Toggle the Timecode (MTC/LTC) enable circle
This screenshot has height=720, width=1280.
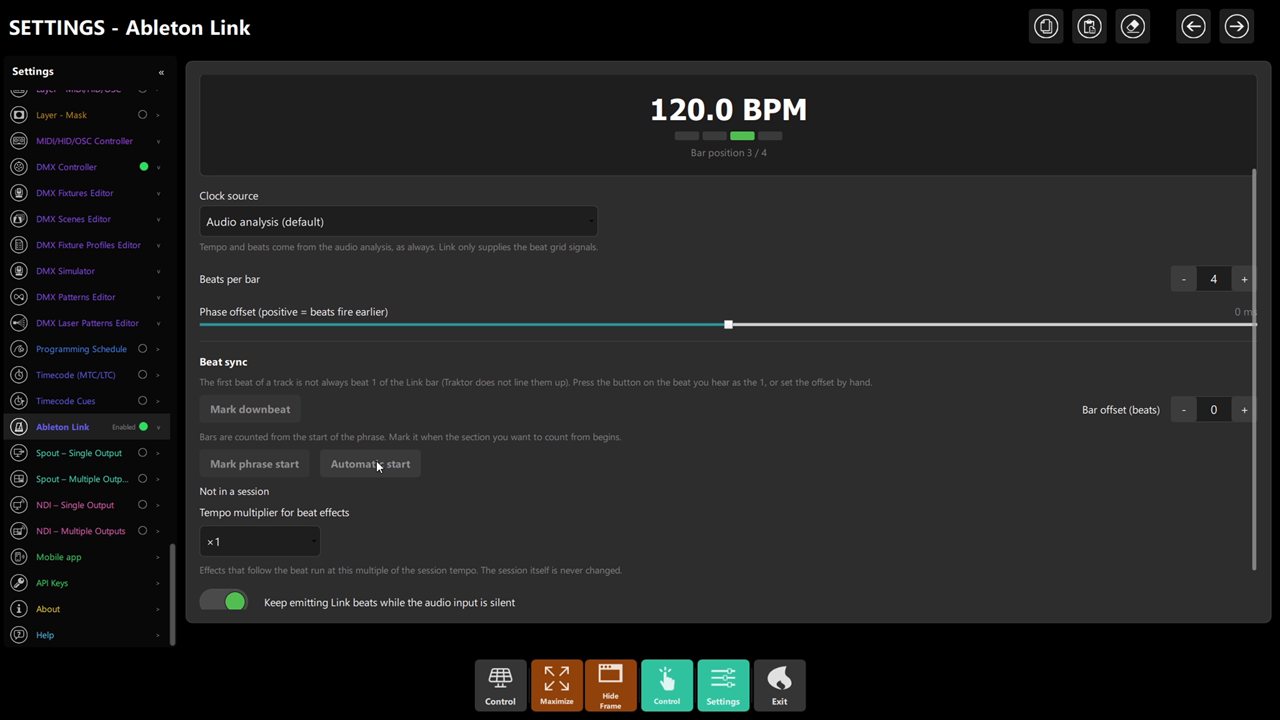click(143, 375)
